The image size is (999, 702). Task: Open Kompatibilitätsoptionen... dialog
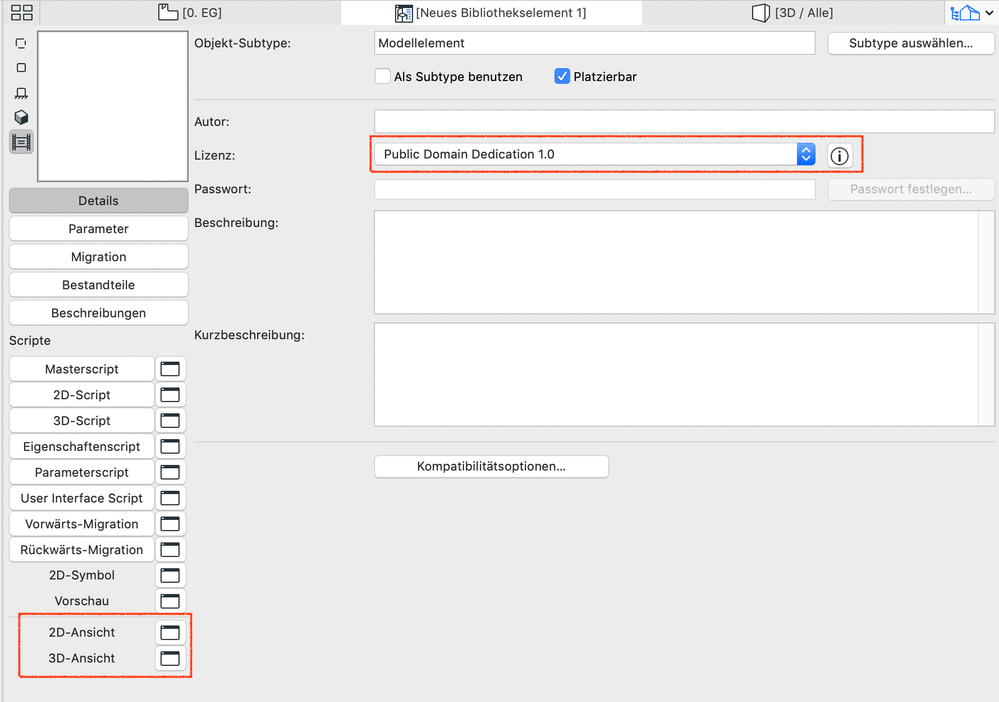[491, 466]
